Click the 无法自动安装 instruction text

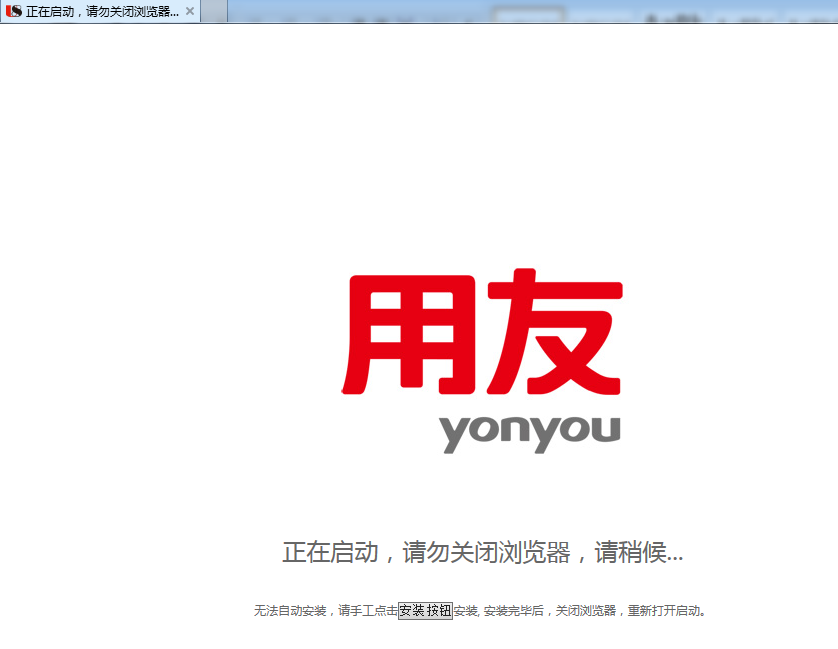tap(290, 612)
